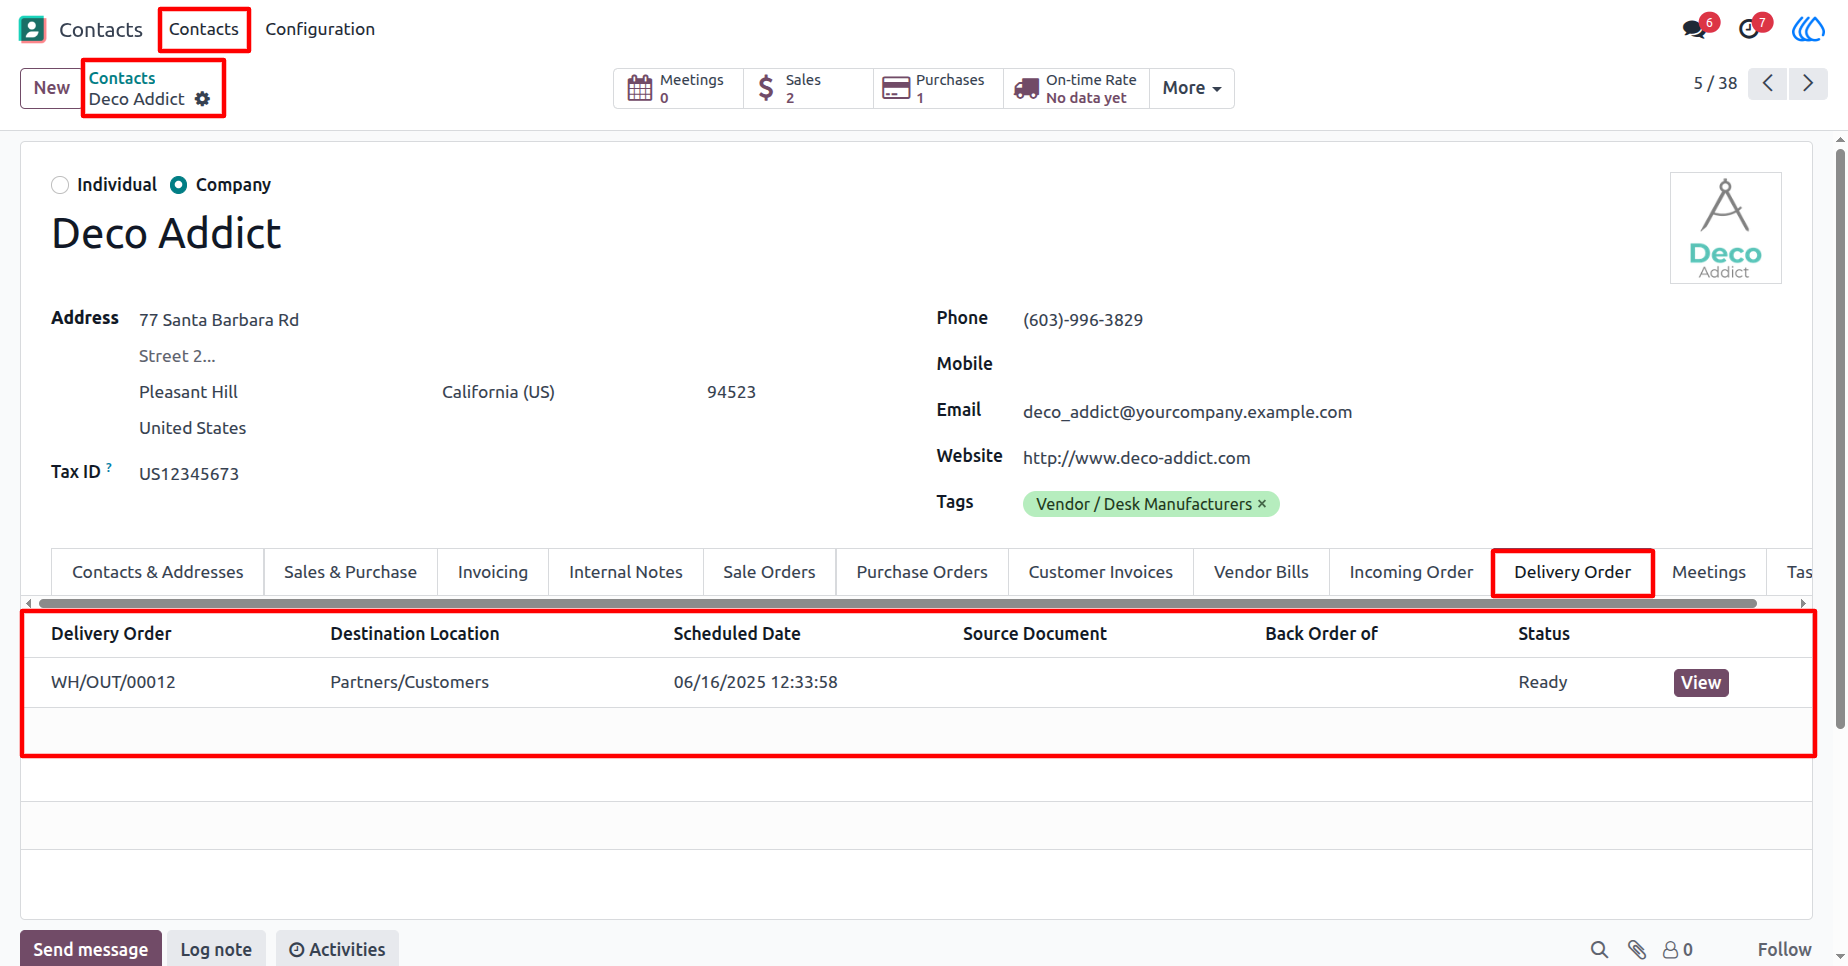
Task: Show followers list icon
Action: pos(1677,950)
